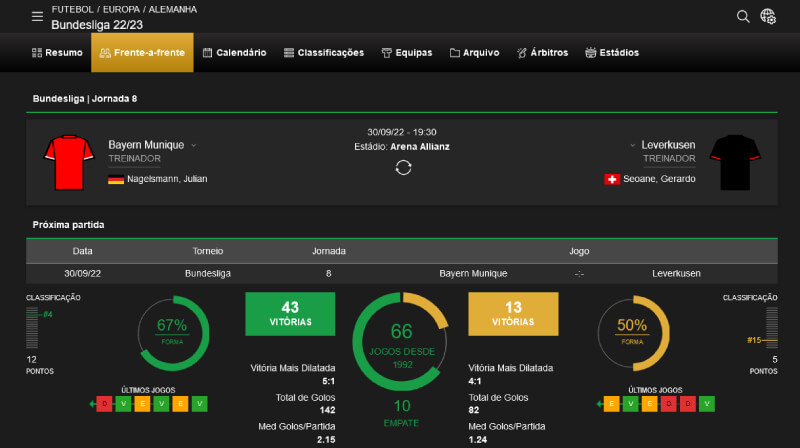
Task: Click the German flag beside Nagelsmann
Action: pos(116,179)
